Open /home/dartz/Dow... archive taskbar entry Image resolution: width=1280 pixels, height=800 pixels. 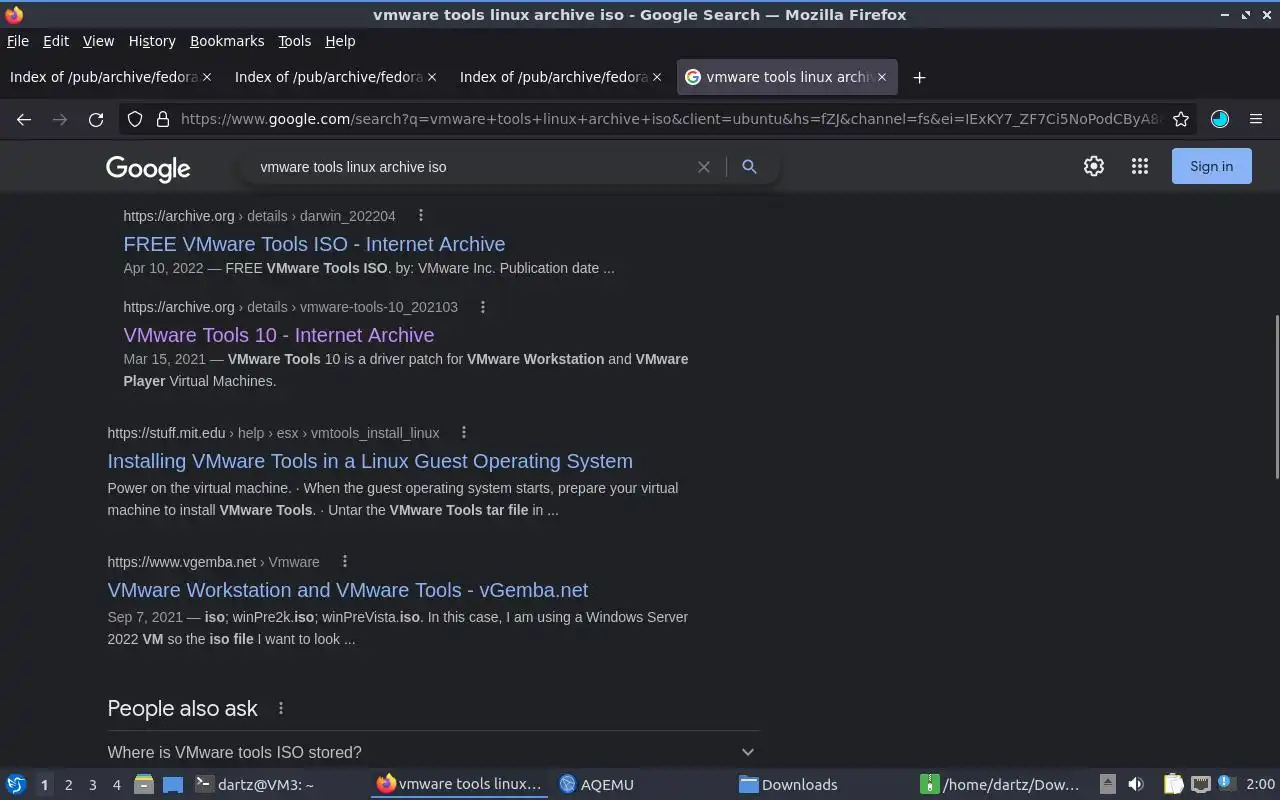[1005, 784]
